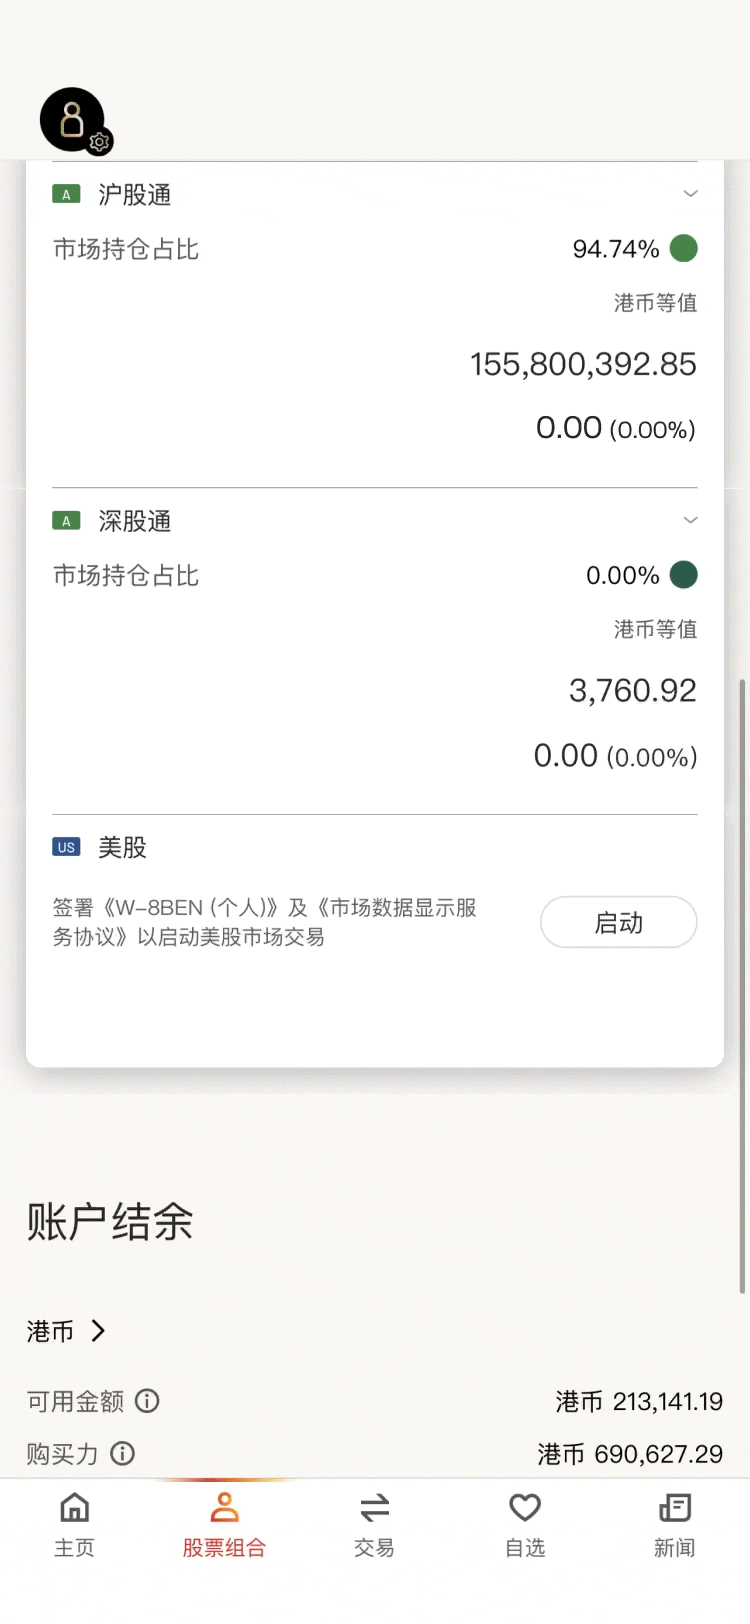Image resolution: width=750 pixels, height=1624 pixels.
Task: Tap the Home icon in bottom bar
Action: pyautogui.click(x=74, y=1507)
